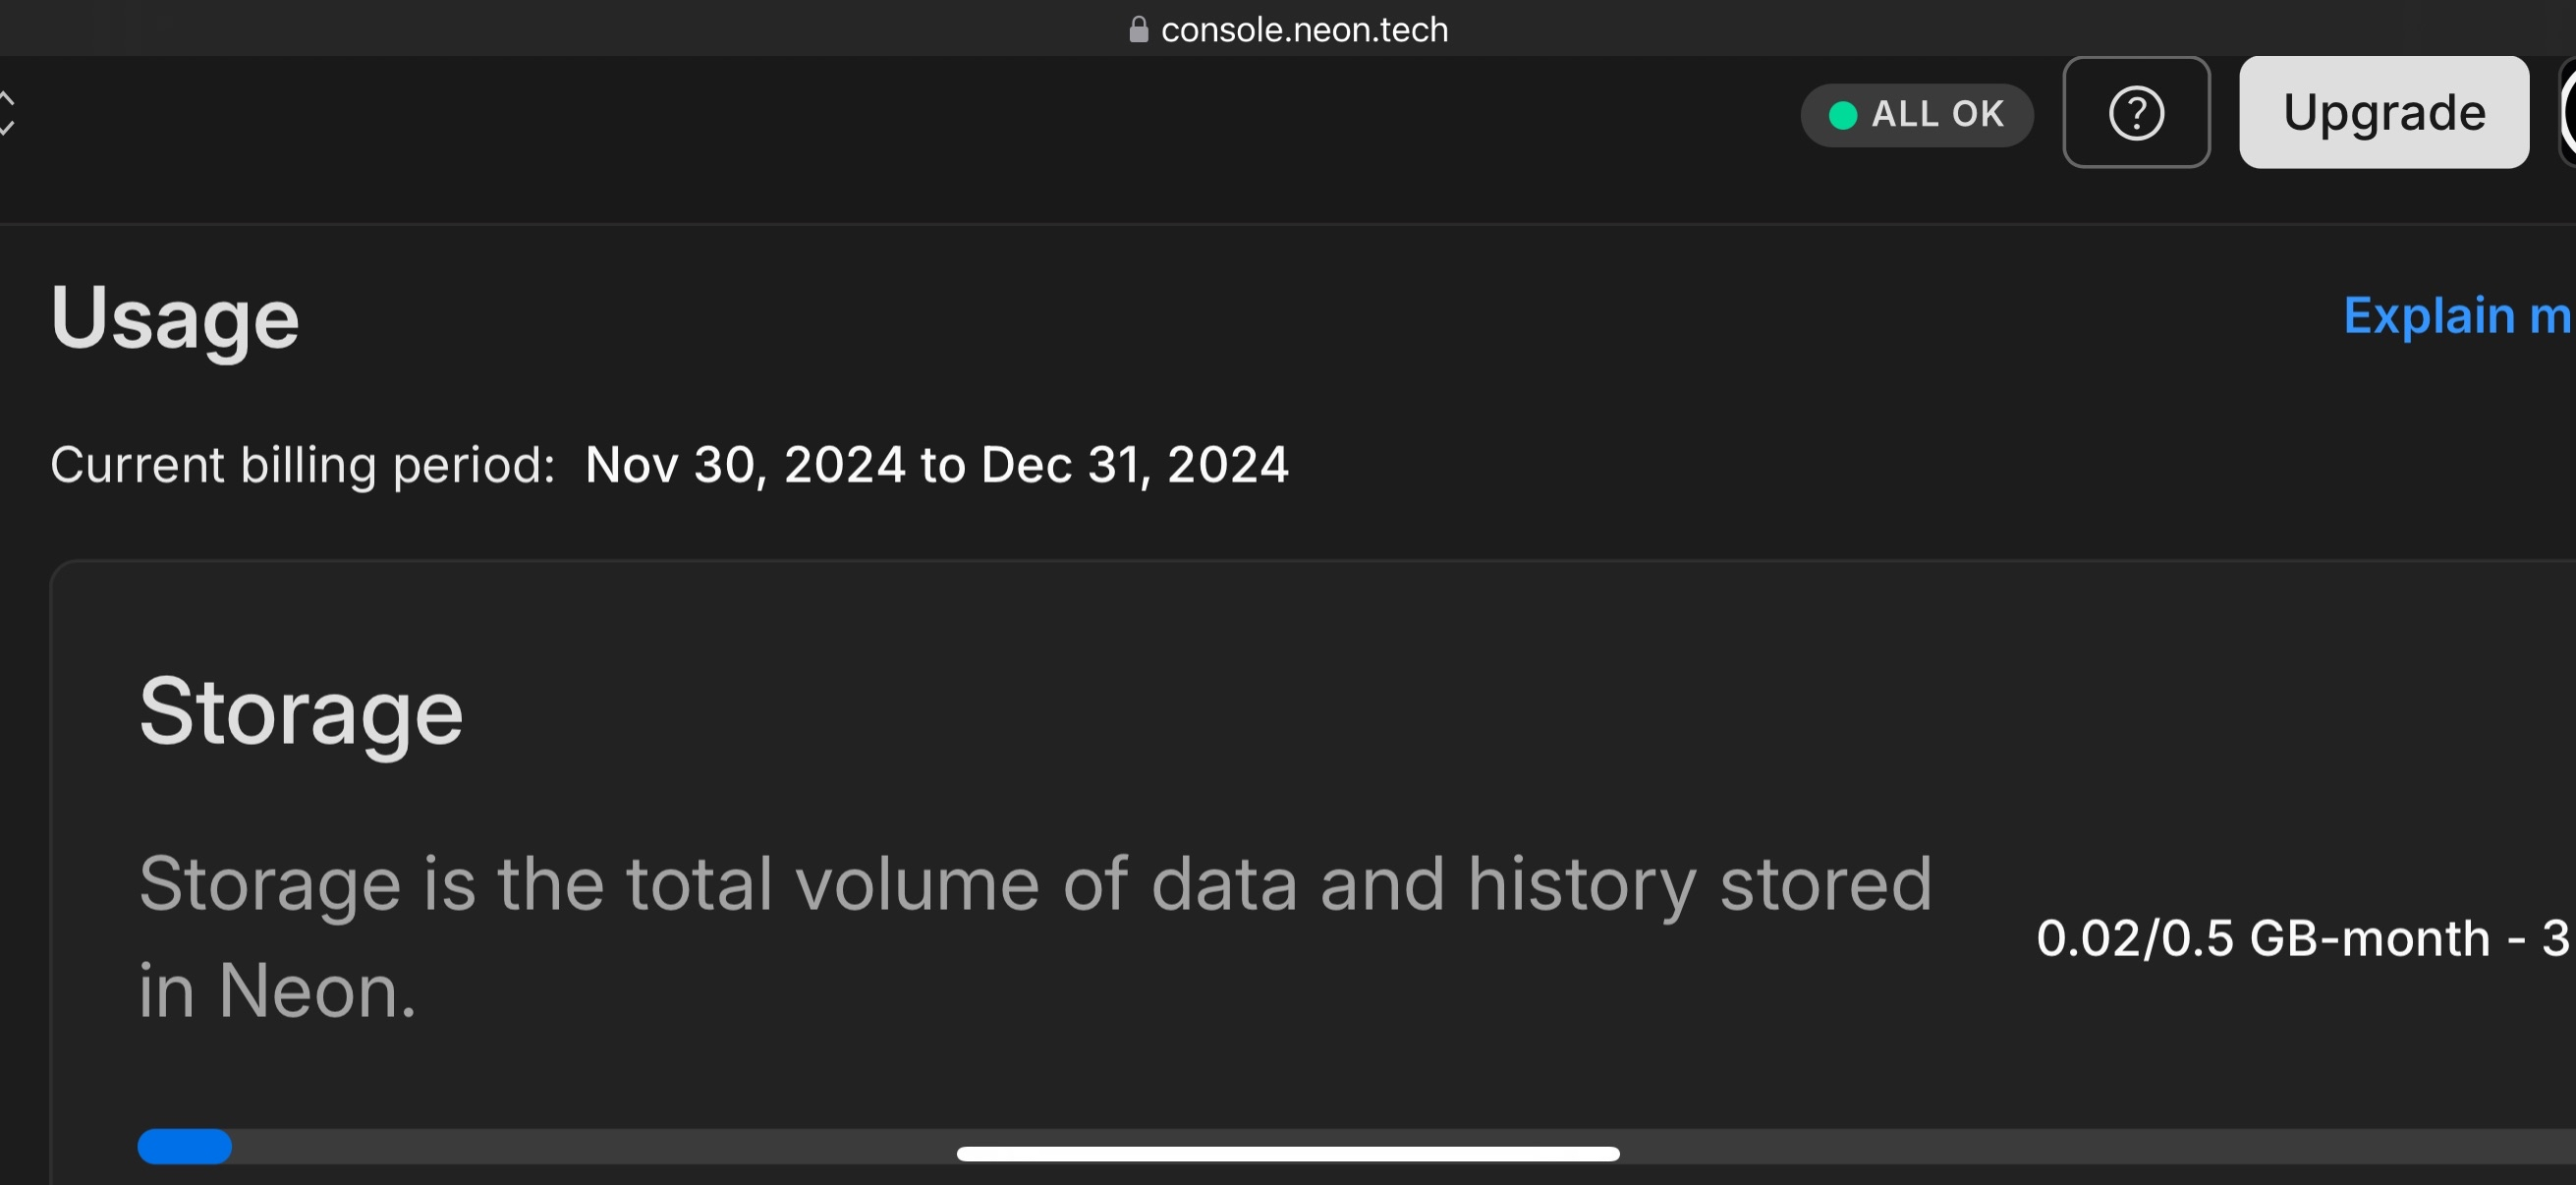Screen dimensions: 2576x1185
Task: Click the words 'in Neon.' in description
Action: point(277,991)
